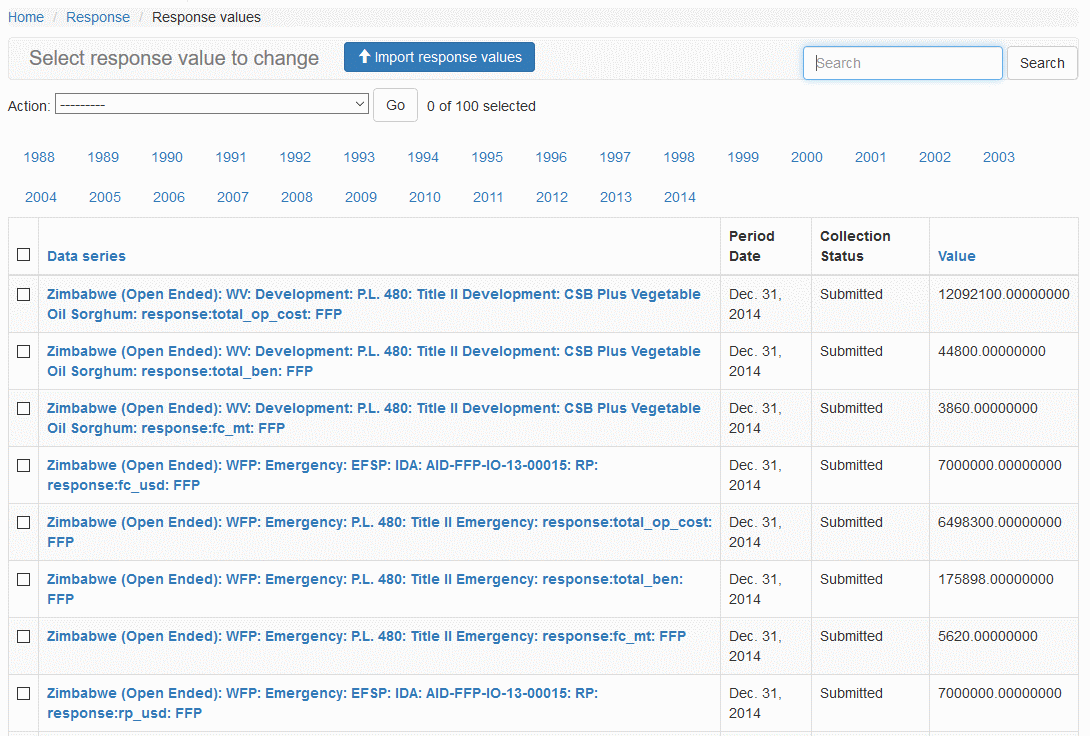Sort by Data series column header
Image resolution: width=1090 pixels, height=736 pixels.
(86, 256)
